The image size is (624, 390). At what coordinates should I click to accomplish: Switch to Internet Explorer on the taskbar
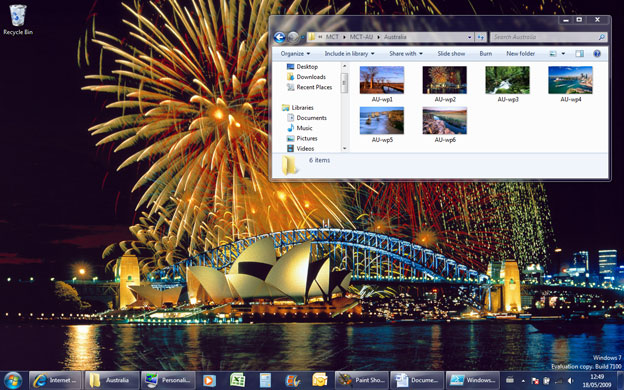click(x=55, y=380)
